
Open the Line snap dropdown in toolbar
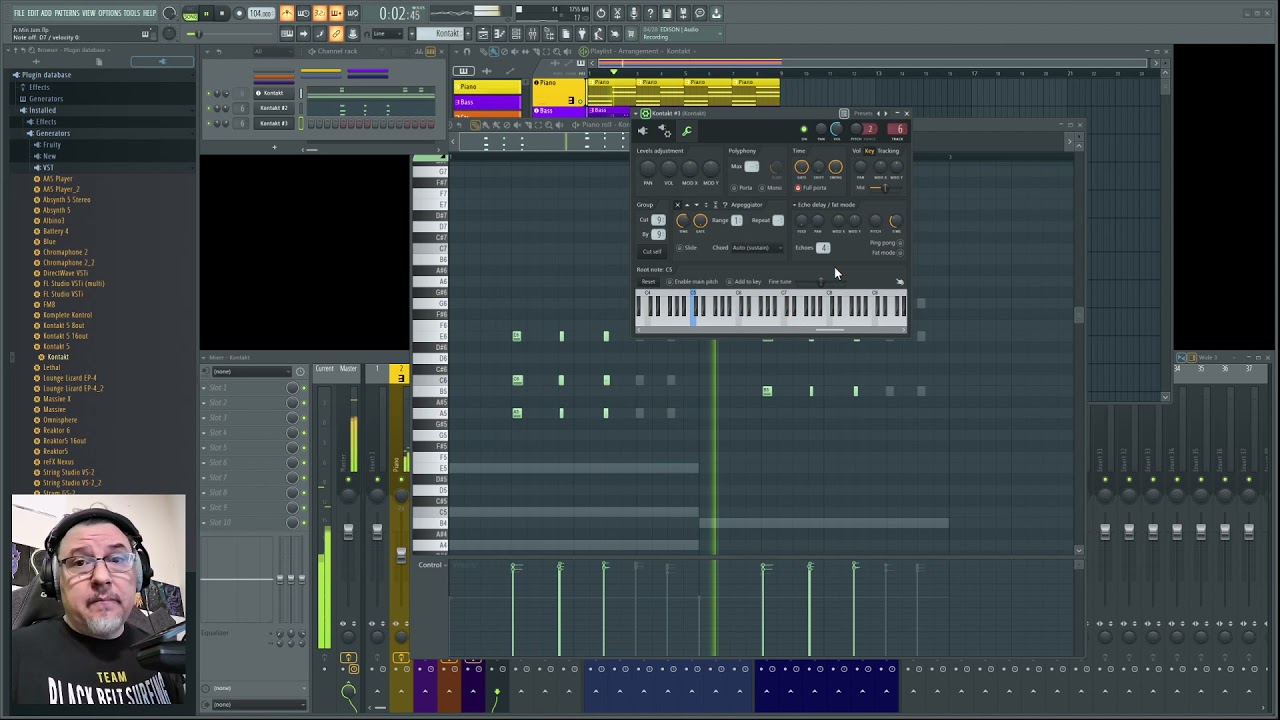pyautogui.click(x=387, y=34)
